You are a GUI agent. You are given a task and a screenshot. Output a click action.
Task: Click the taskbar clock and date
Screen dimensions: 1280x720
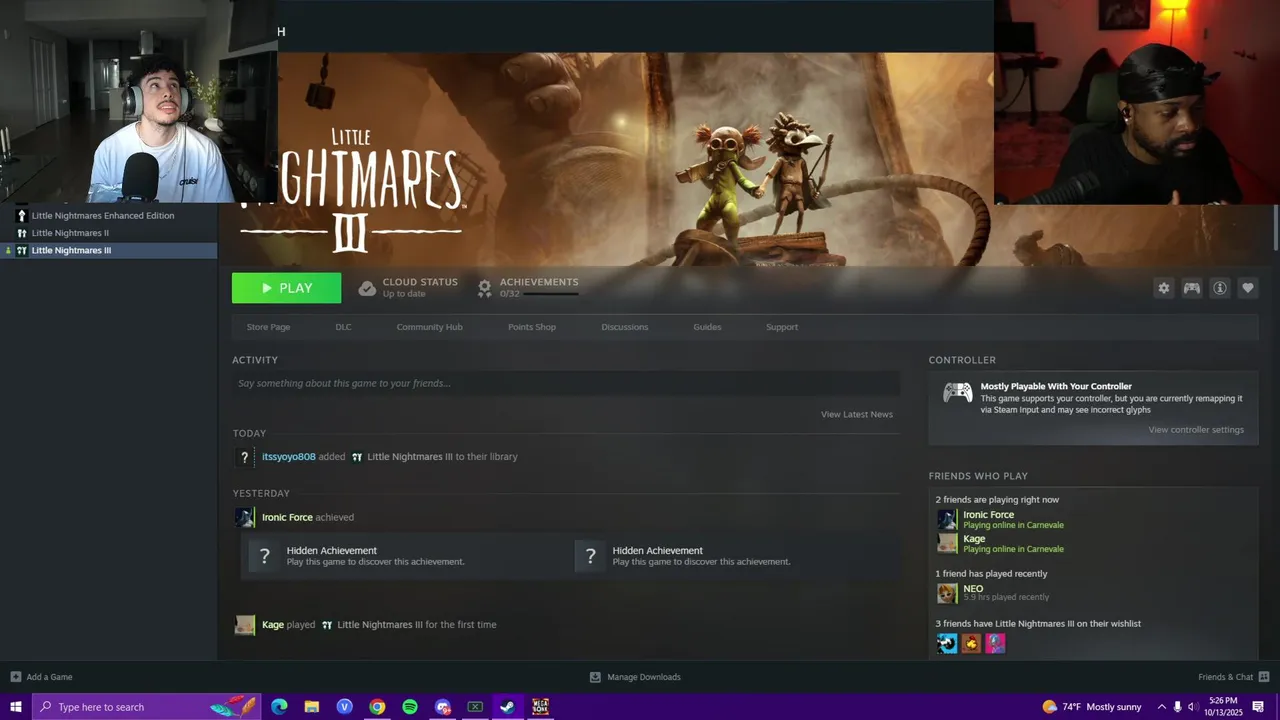(x=1223, y=707)
